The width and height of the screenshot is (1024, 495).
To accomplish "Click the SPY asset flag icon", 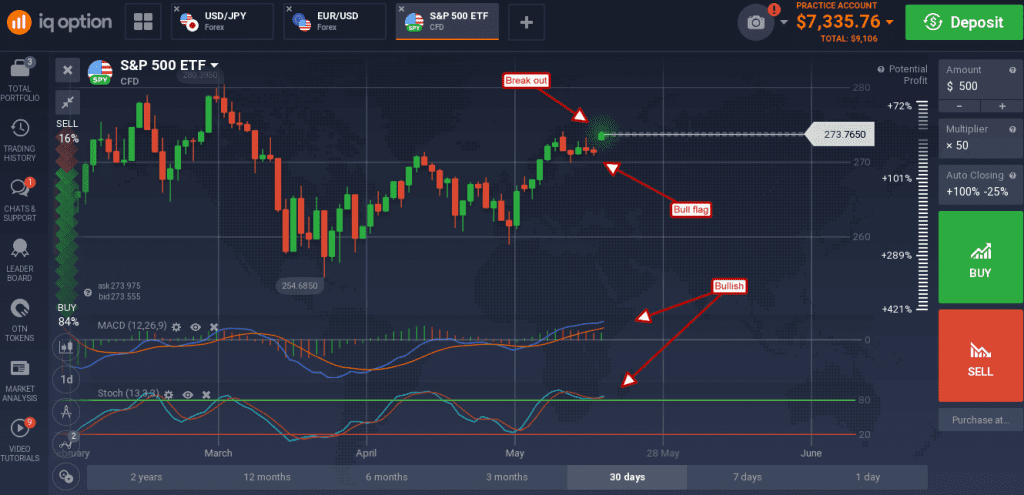I will click(x=100, y=72).
